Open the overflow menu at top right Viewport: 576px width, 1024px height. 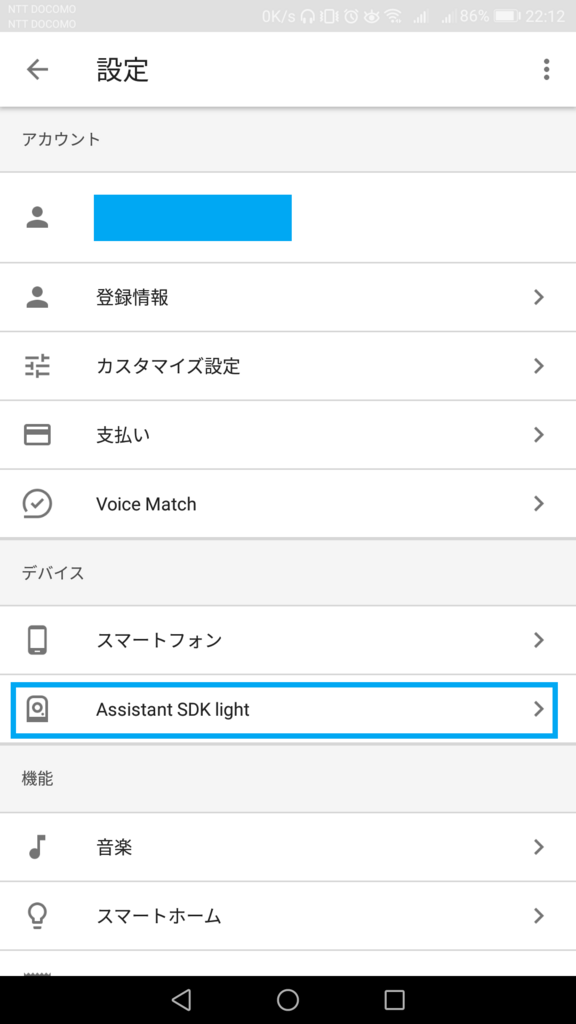(547, 70)
